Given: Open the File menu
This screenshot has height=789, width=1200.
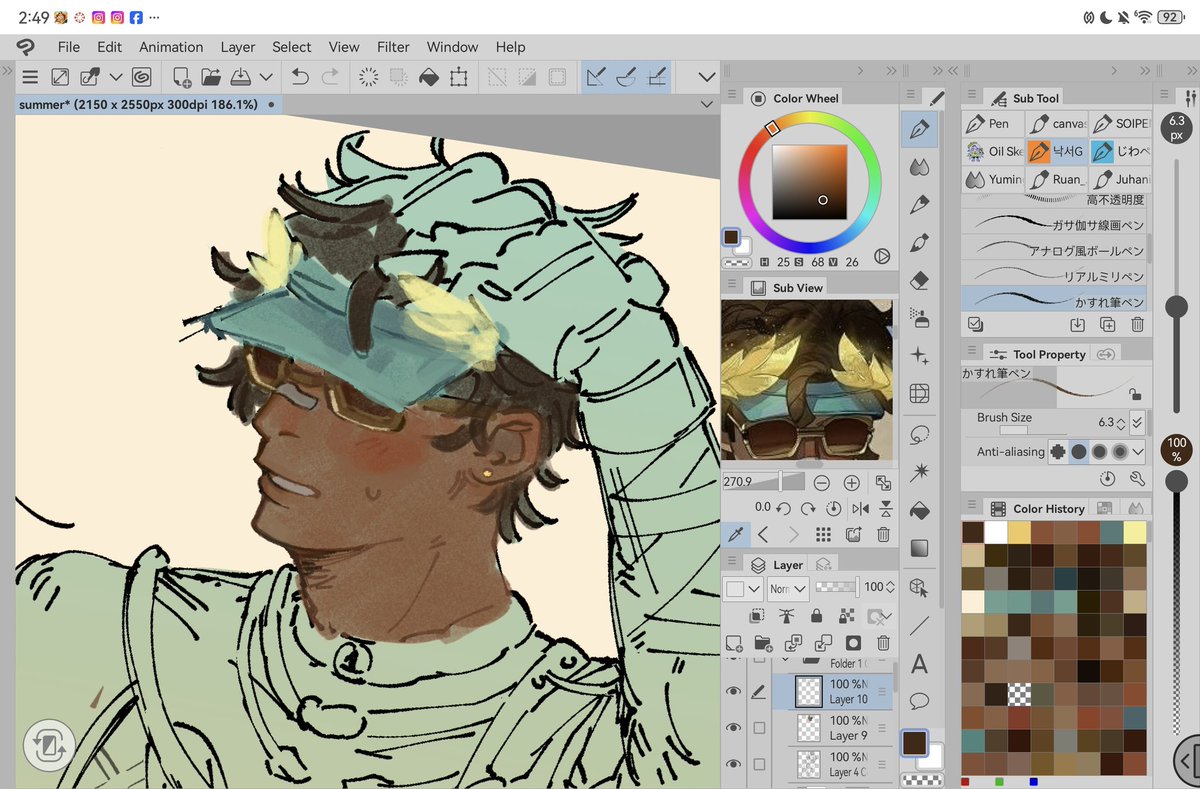Looking at the screenshot, I should [x=68, y=47].
